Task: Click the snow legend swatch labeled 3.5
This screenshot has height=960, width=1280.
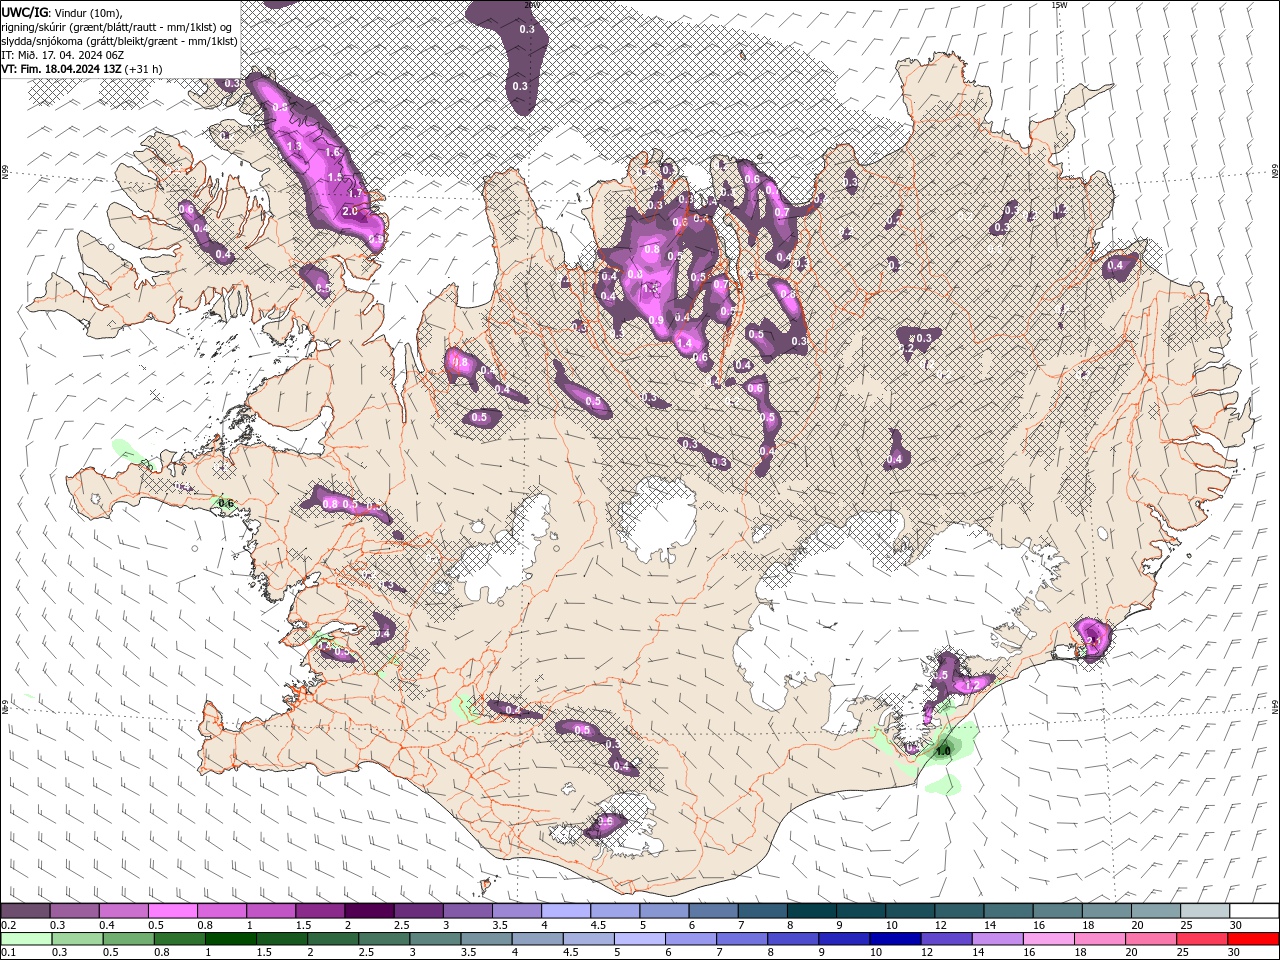Action: pyautogui.click(x=516, y=910)
